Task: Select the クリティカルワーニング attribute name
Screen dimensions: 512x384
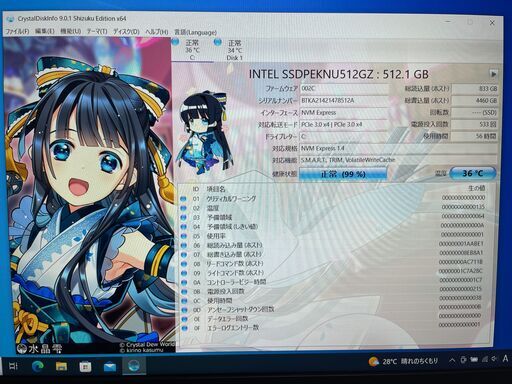Action: [x=231, y=199]
